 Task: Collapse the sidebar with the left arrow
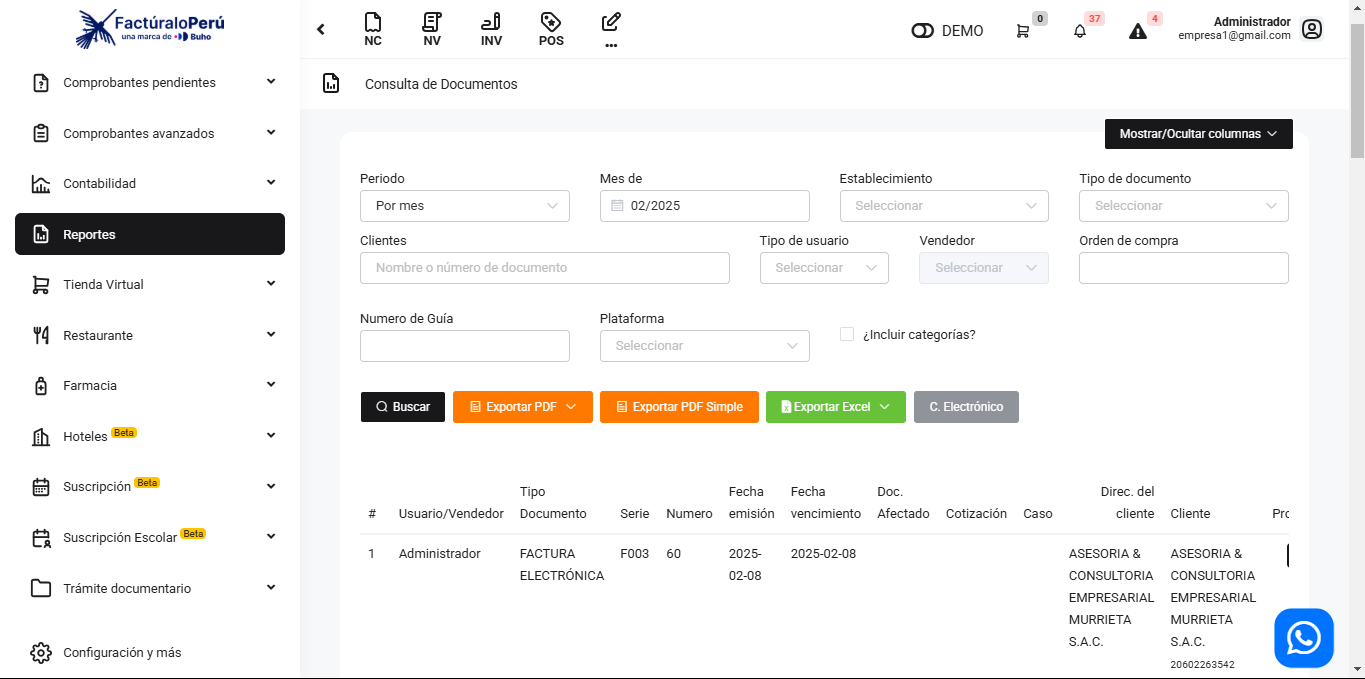point(321,29)
